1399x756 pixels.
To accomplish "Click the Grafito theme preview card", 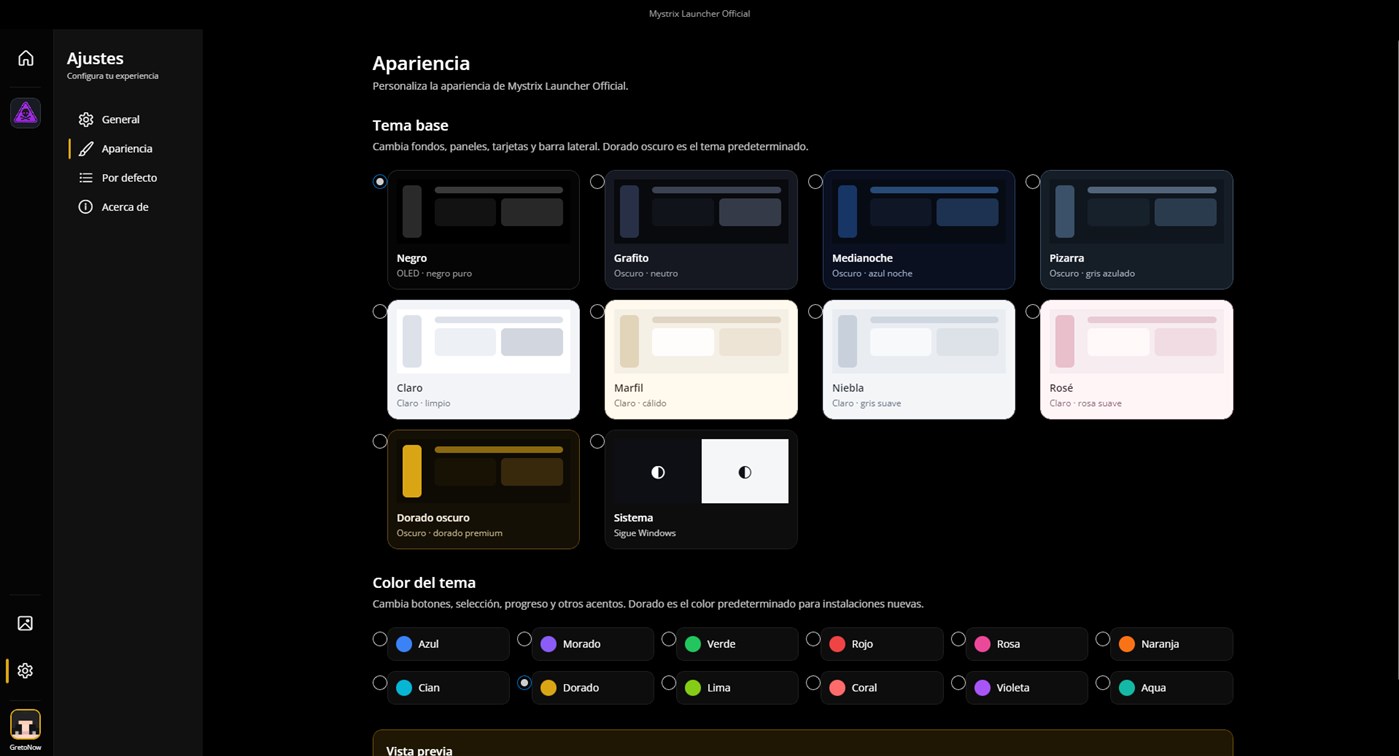I will (x=701, y=229).
